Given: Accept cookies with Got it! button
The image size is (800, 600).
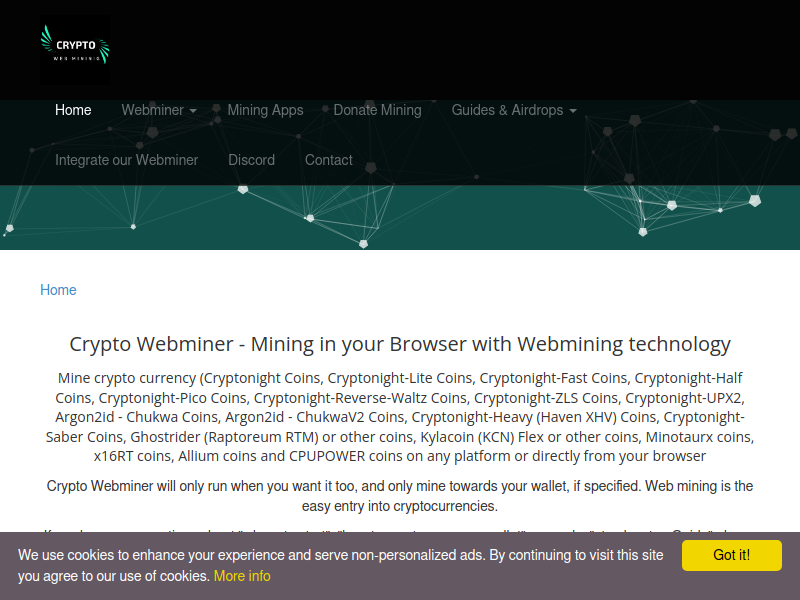Looking at the screenshot, I should 732,555.
